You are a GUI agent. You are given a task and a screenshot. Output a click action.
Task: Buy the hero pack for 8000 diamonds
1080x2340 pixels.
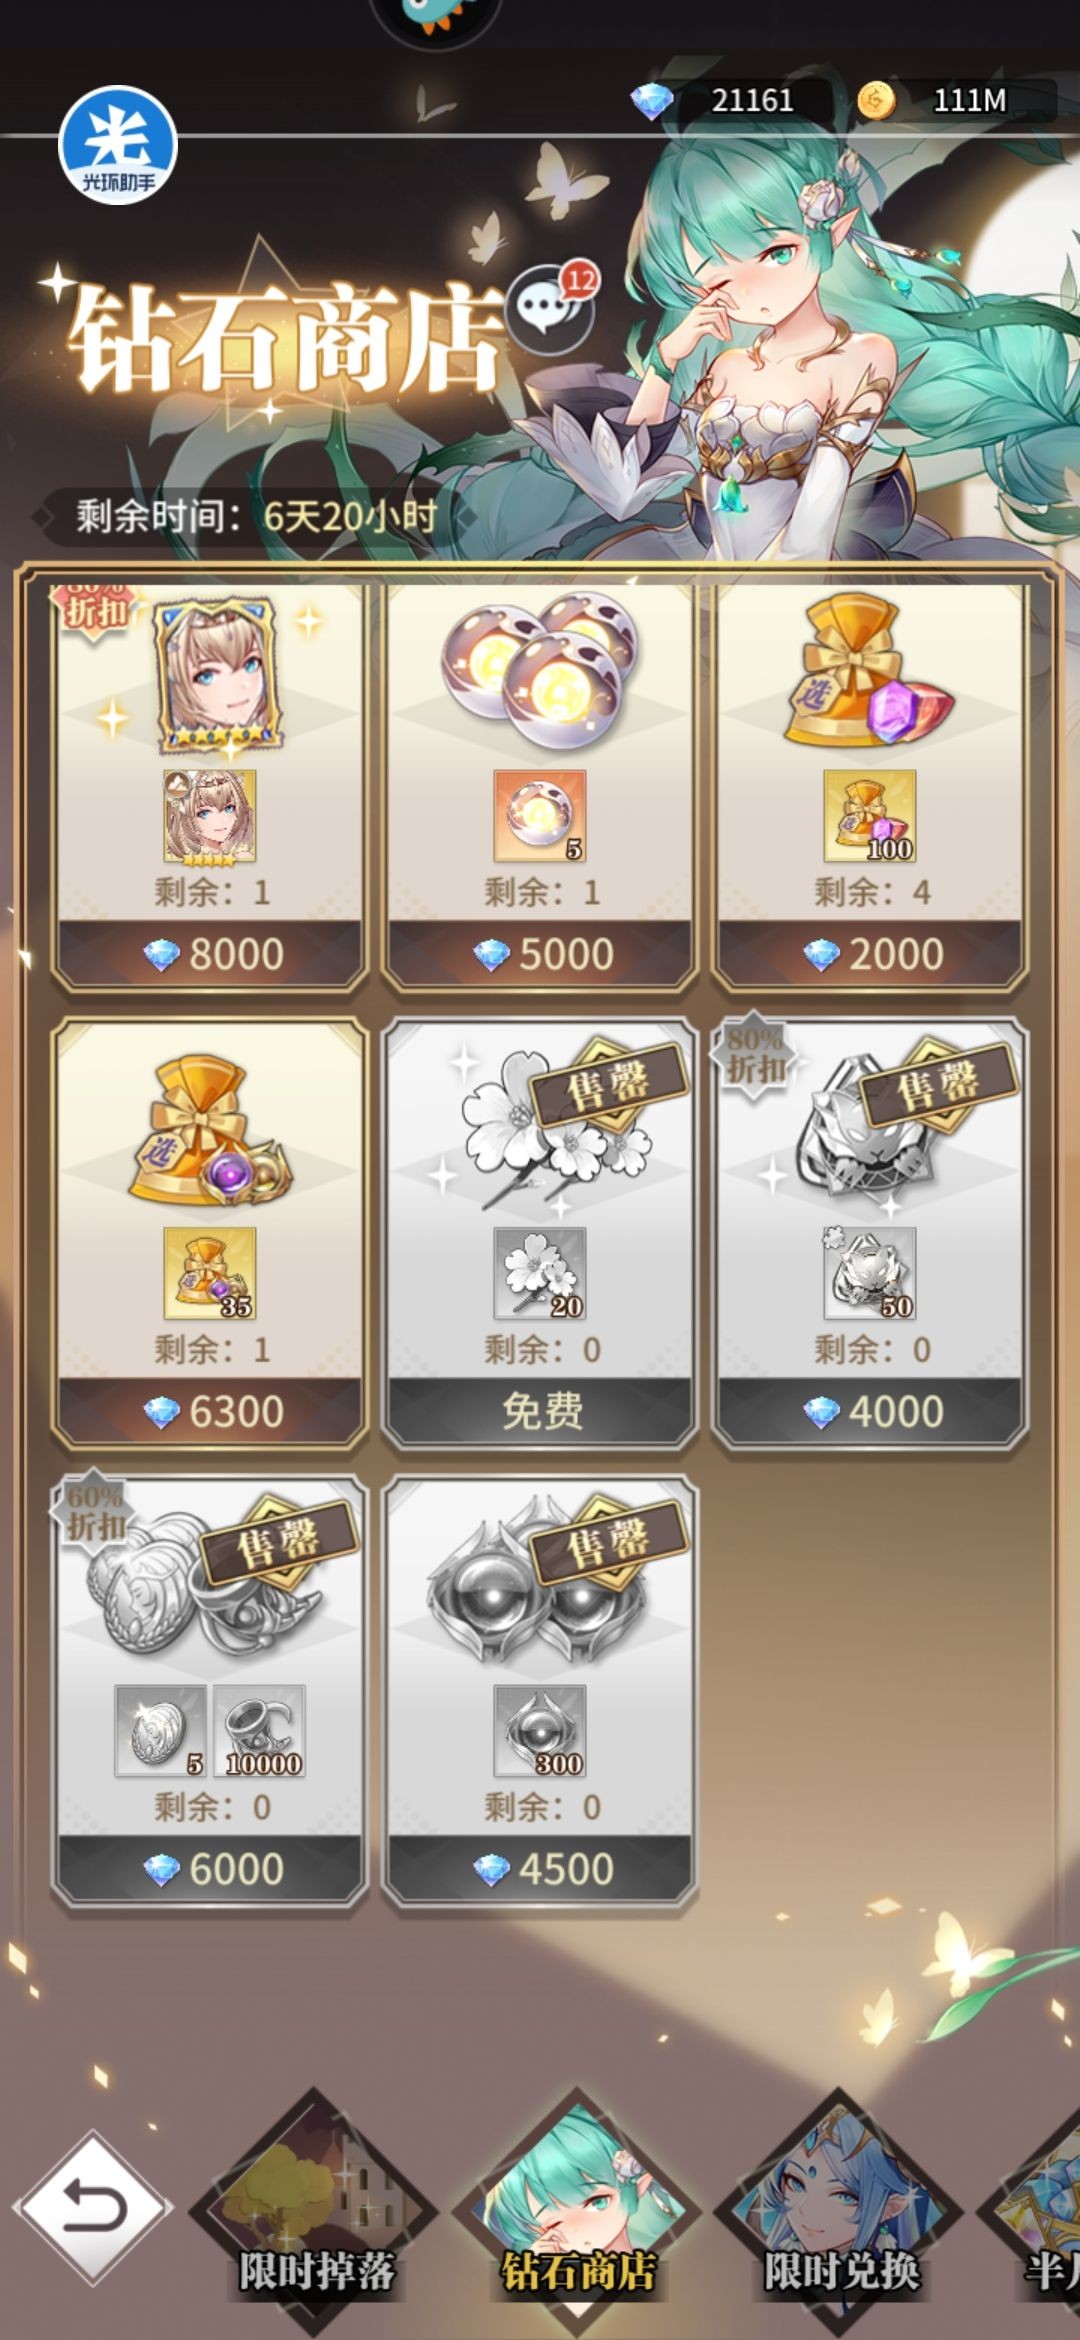pos(210,954)
